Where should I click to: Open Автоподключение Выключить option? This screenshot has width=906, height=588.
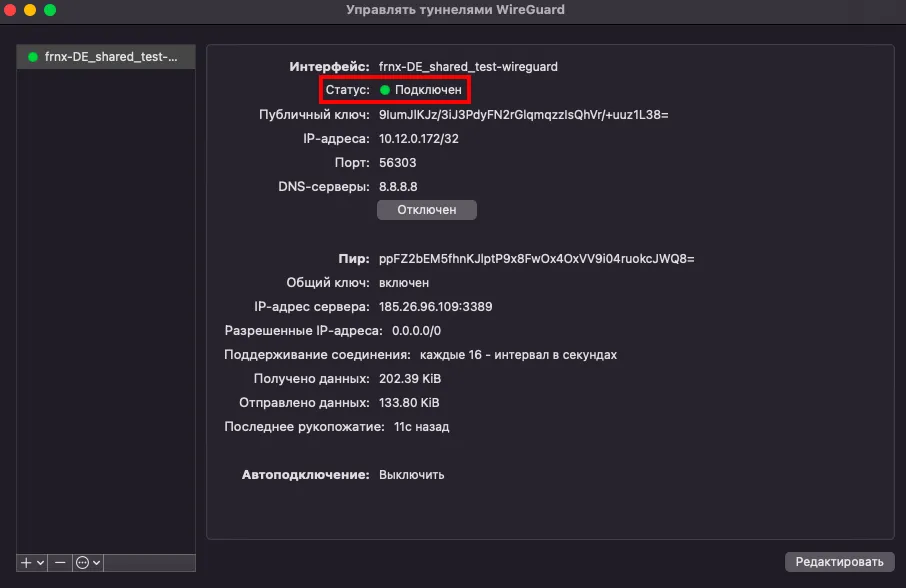411,475
